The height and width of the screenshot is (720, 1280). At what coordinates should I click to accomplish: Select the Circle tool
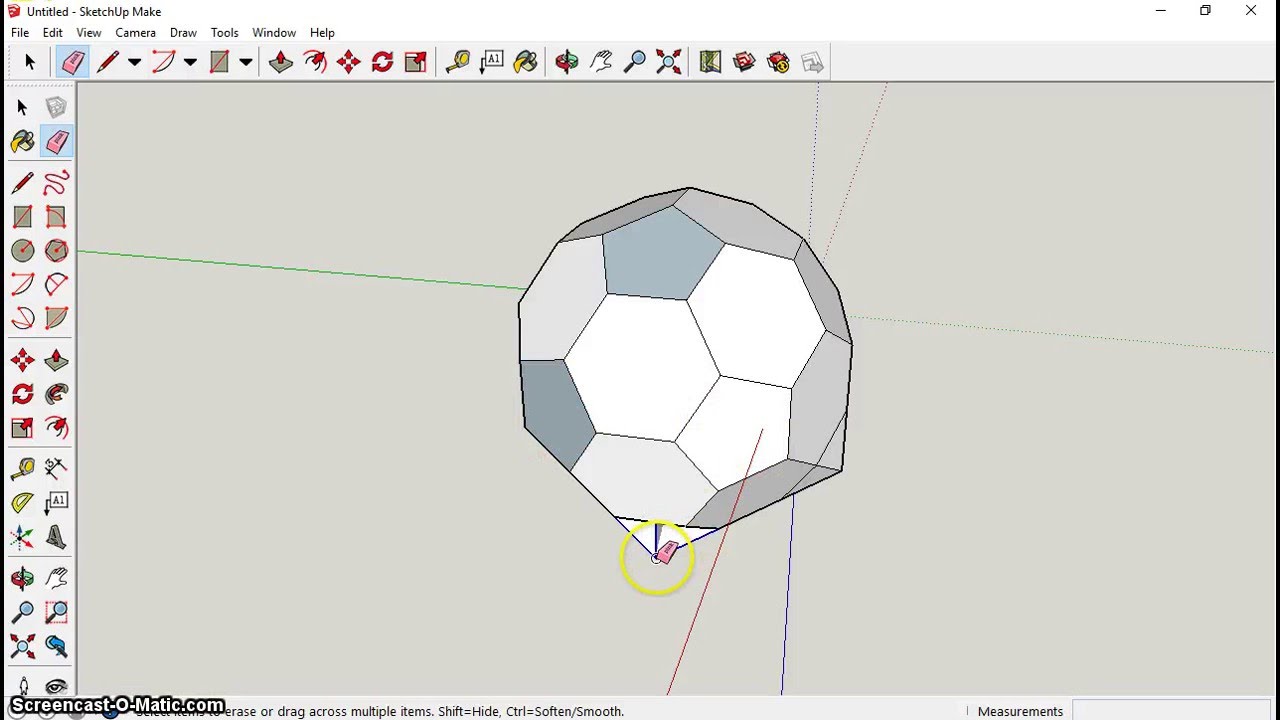[22, 251]
